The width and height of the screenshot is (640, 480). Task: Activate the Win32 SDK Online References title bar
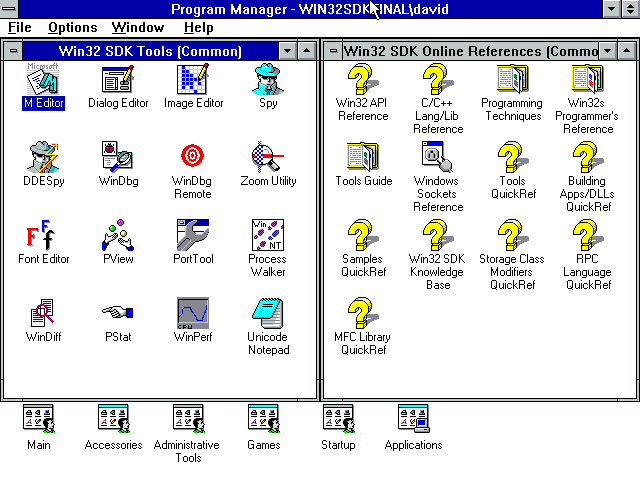click(471, 51)
